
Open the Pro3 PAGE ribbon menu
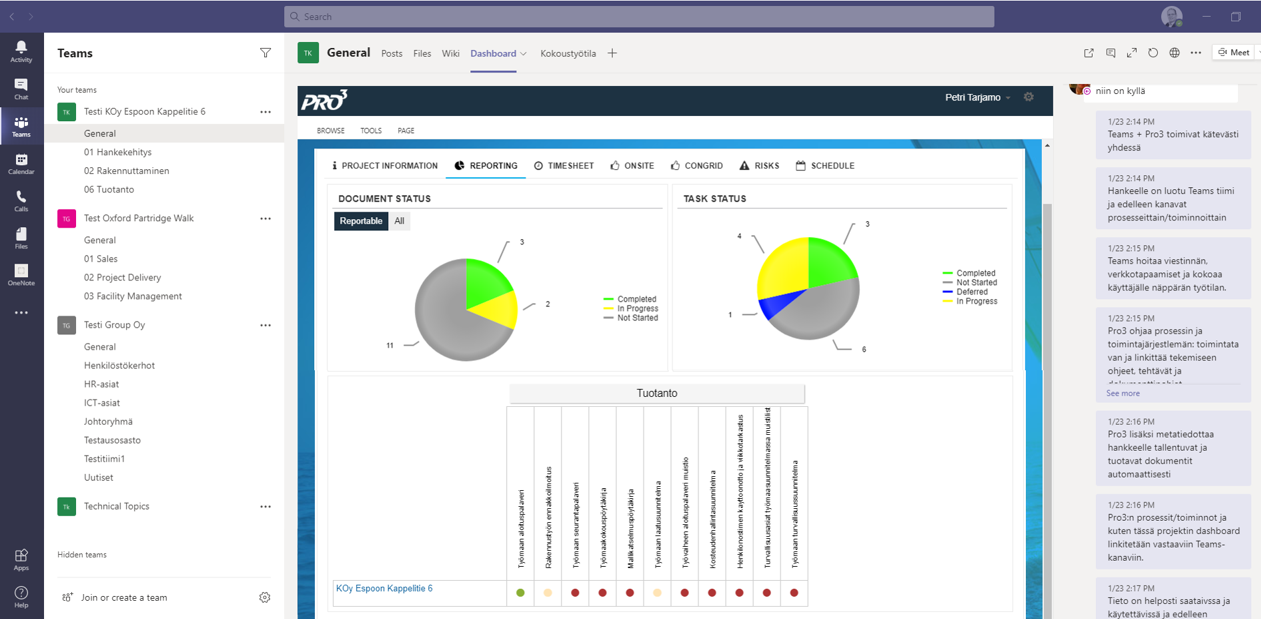coord(406,131)
